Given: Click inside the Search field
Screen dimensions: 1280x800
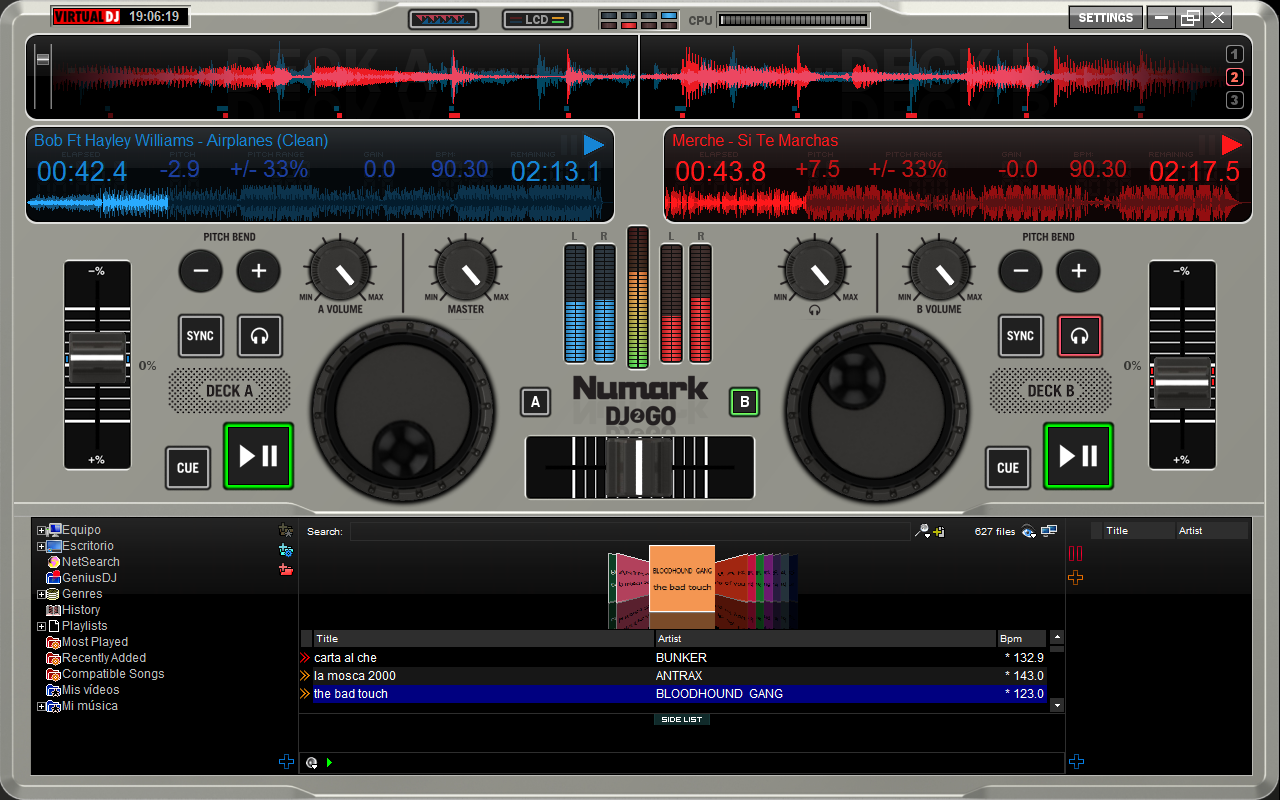Looking at the screenshot, I should (x=630, y=532).
